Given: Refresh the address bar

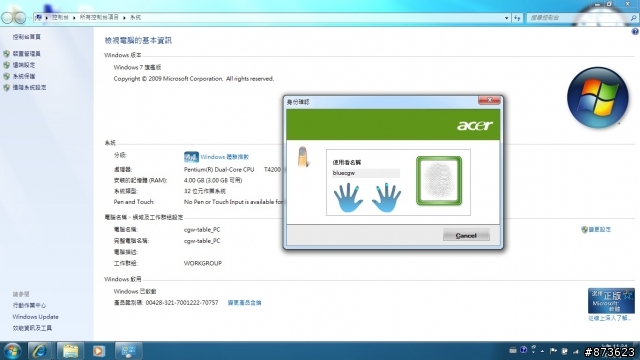Looking at the screenshot, I should point(517,18).
